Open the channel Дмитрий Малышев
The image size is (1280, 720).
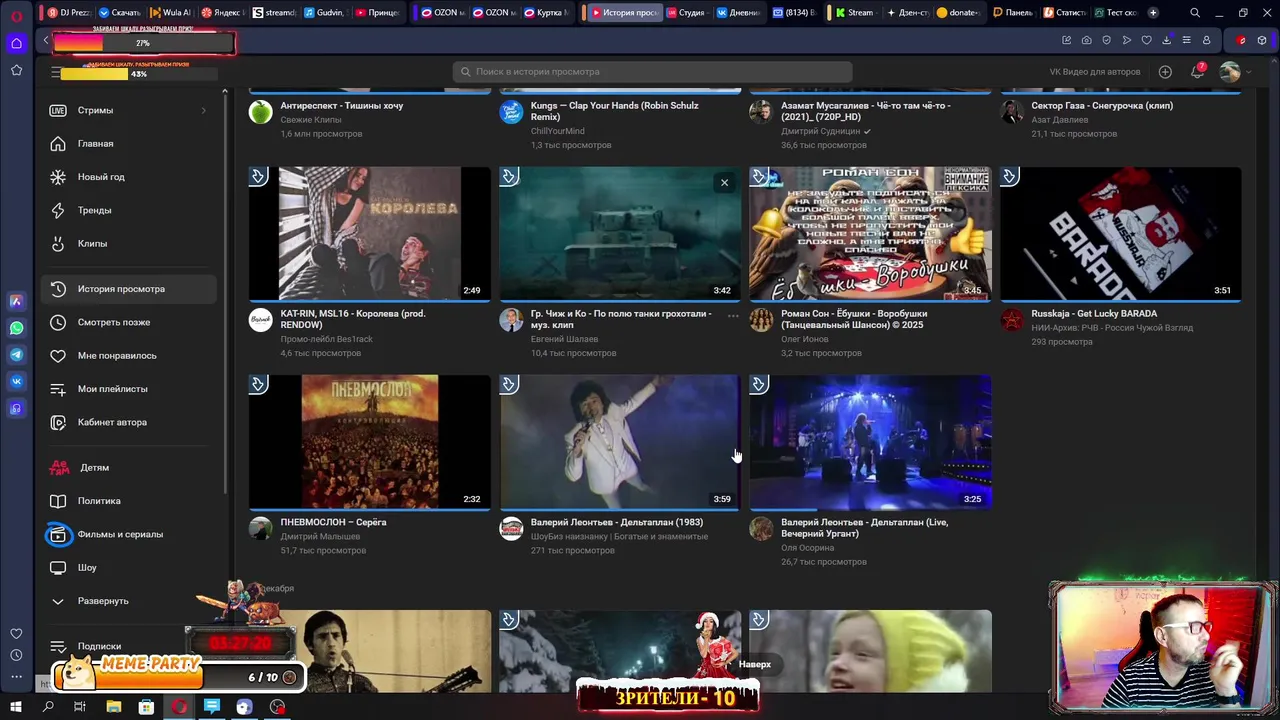[x=320, y=536]
